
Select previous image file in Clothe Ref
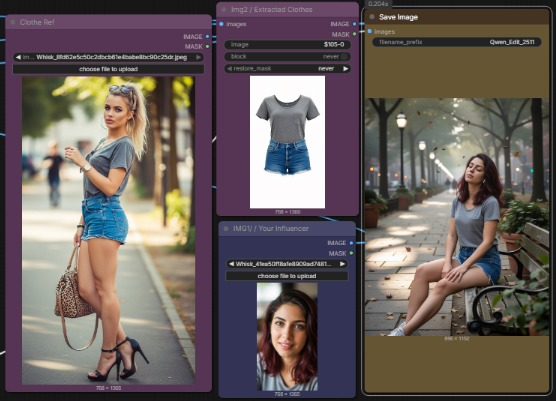pos(18,57)
